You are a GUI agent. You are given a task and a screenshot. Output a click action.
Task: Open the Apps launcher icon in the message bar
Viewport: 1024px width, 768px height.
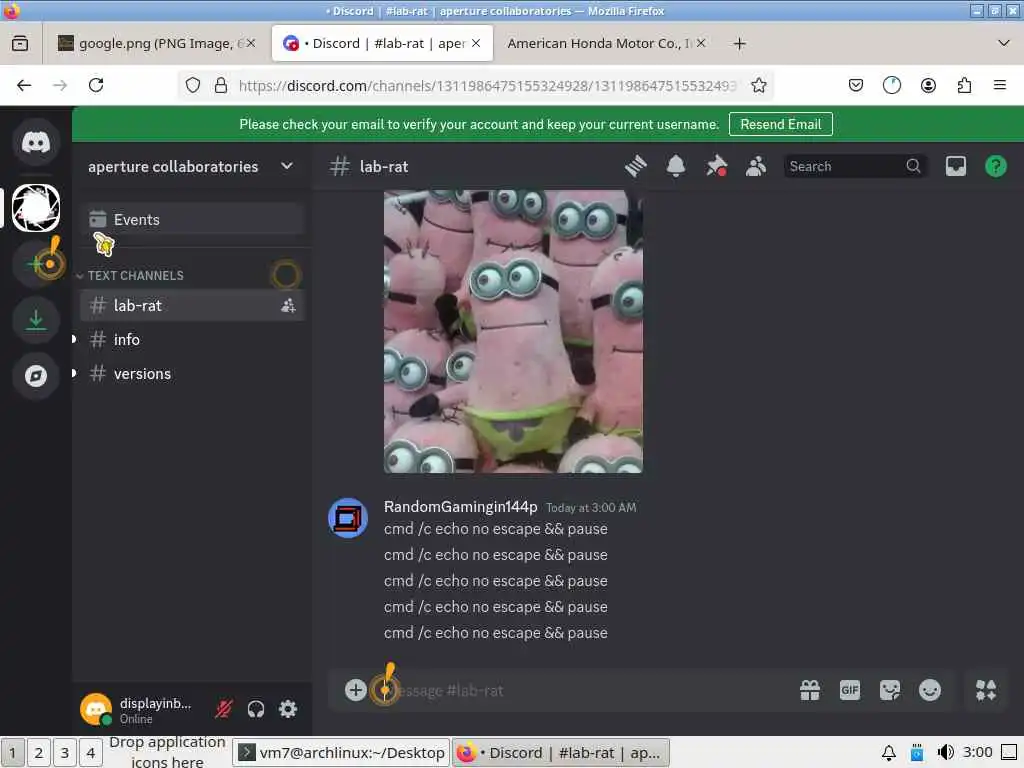pyautogui.click(x=985, y=690)
